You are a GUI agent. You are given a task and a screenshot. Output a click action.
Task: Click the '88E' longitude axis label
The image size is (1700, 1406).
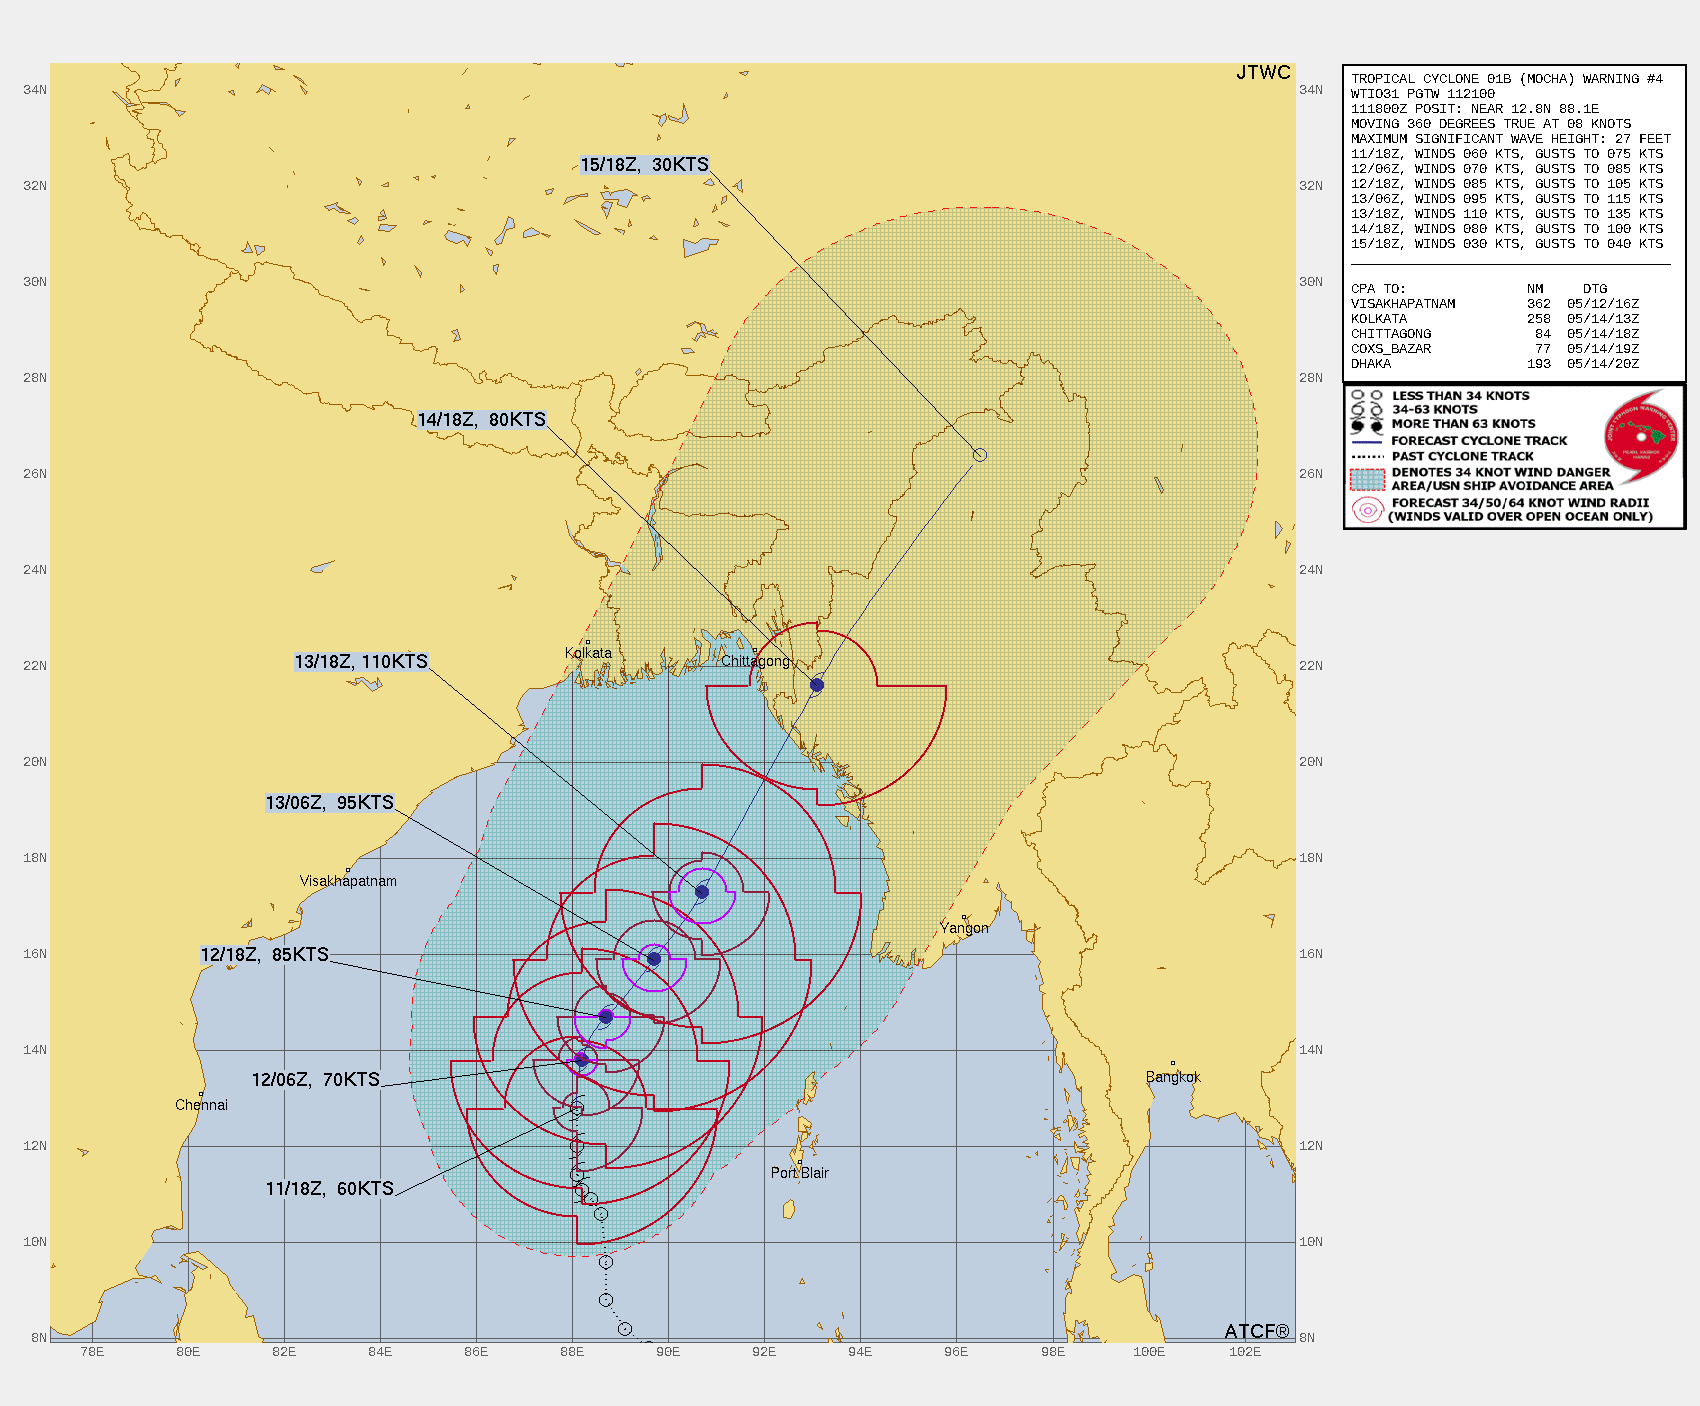pyautogui.click(x=572, y=1352)
